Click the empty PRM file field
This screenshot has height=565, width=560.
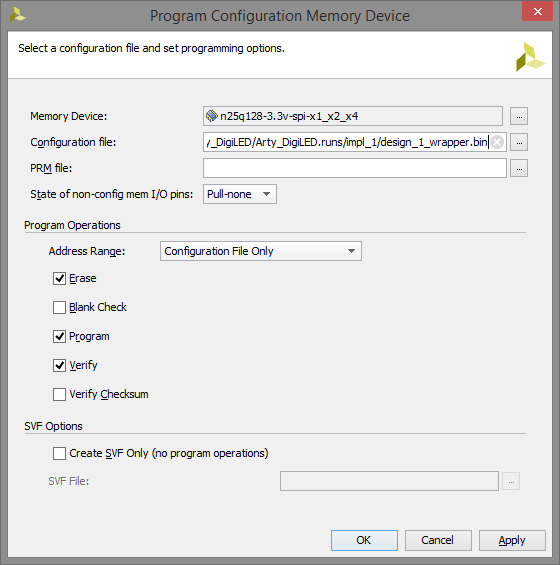[355, 168]
